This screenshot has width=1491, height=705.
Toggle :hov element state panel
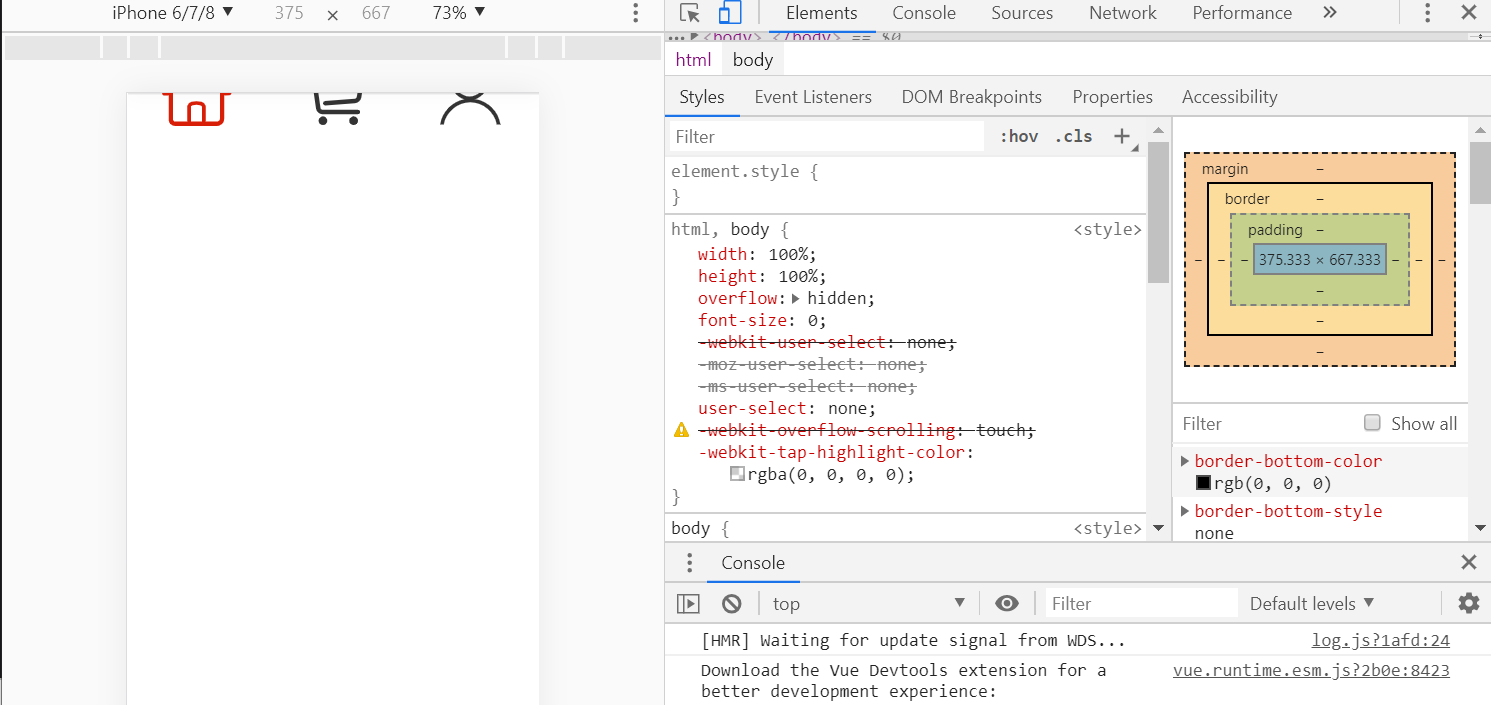[x=1019, y=137]
